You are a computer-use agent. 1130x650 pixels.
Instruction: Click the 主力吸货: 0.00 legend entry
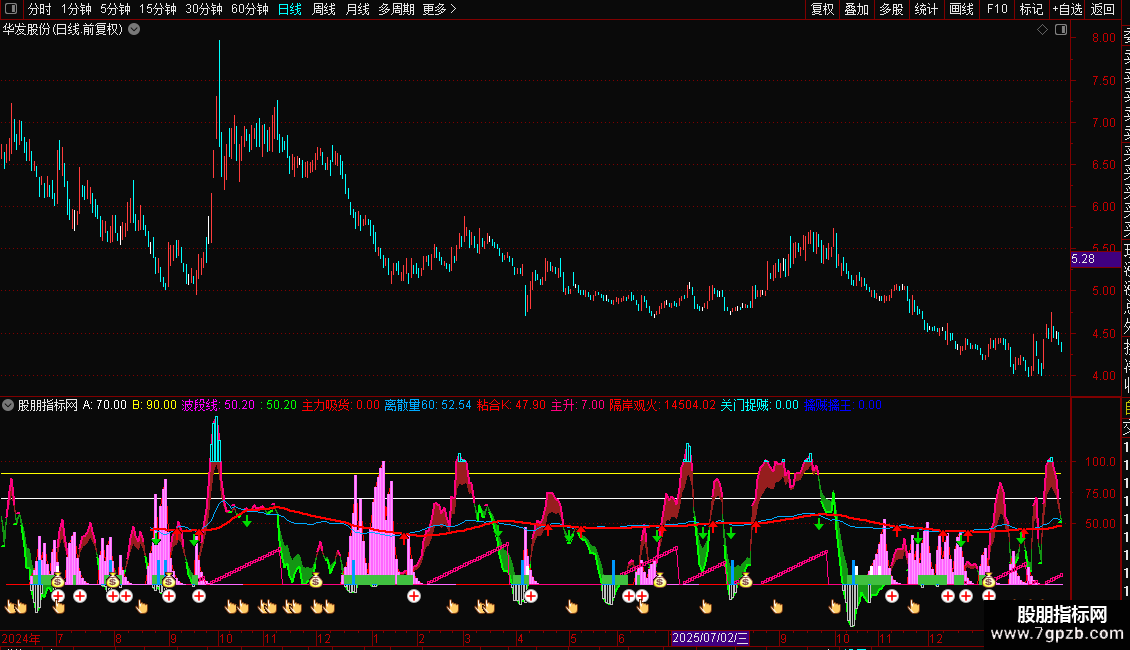[340, 405]
